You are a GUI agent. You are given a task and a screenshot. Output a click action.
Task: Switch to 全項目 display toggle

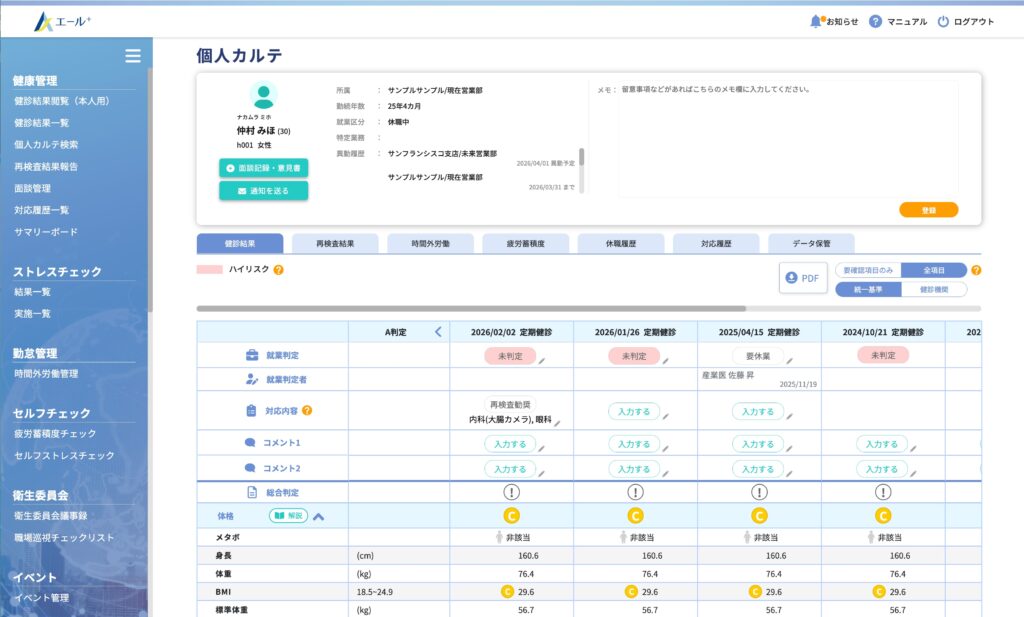[934, 270]
